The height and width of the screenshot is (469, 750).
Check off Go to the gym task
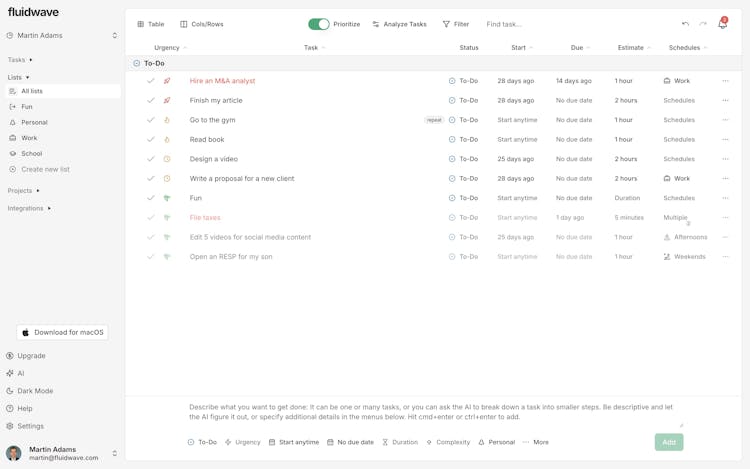coord(151,120)
